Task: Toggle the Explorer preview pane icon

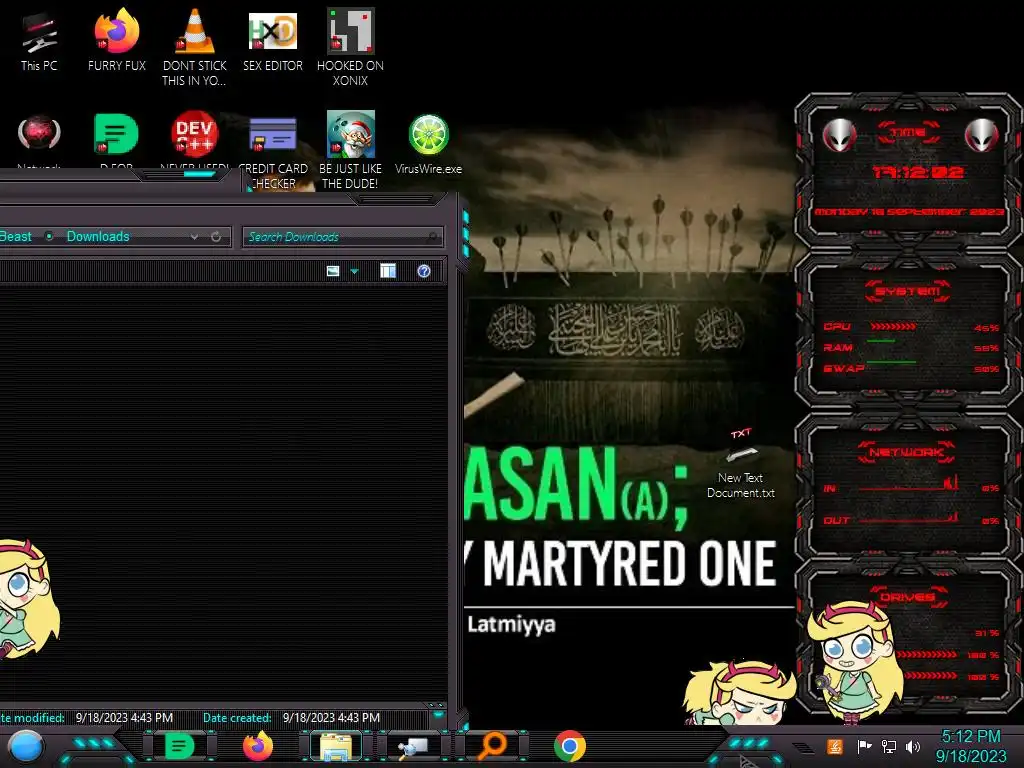Action: pos(388,271)
